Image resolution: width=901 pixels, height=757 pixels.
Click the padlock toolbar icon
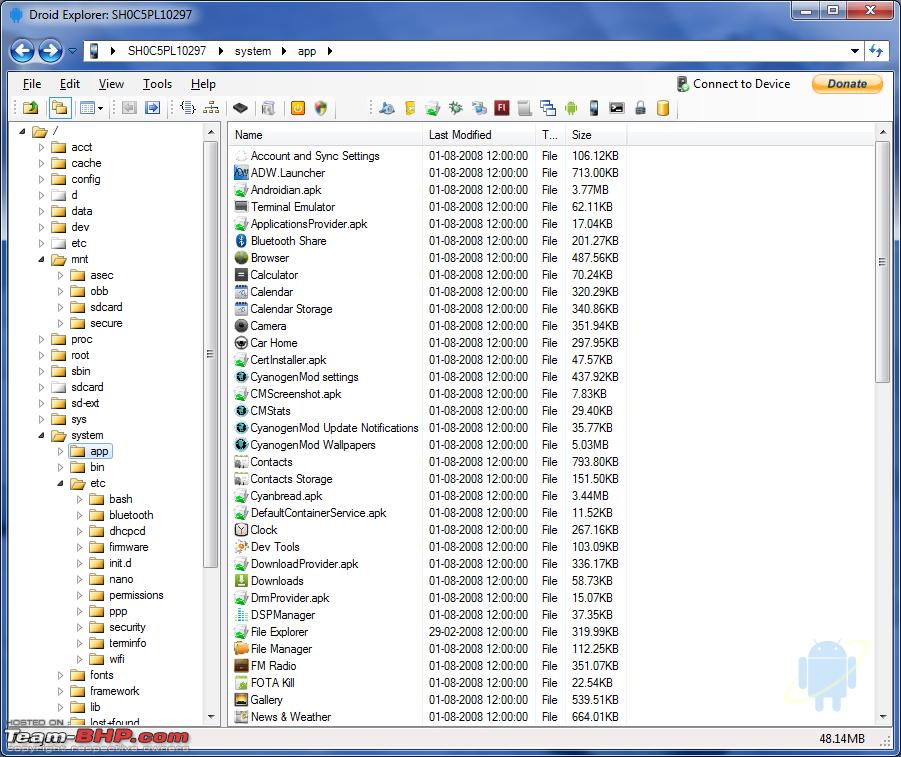[640, 107]
